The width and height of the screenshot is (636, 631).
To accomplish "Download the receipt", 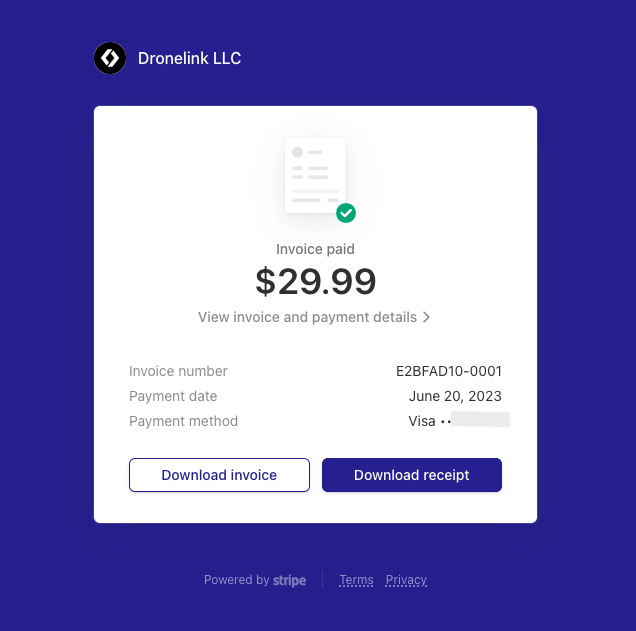I will [412, 475].
